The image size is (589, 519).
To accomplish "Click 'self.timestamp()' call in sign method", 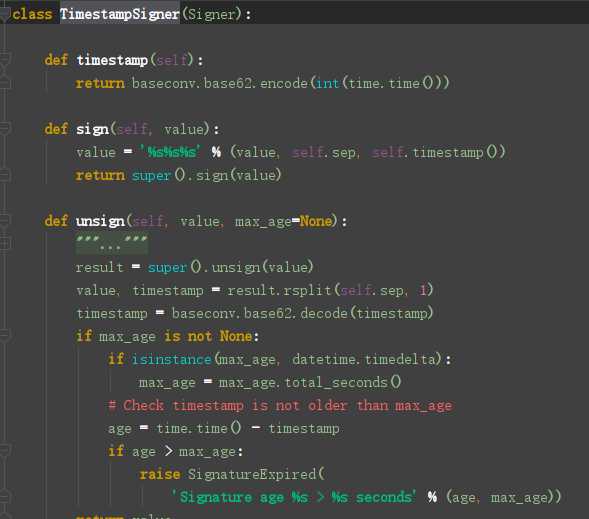I will click(438, 152).
